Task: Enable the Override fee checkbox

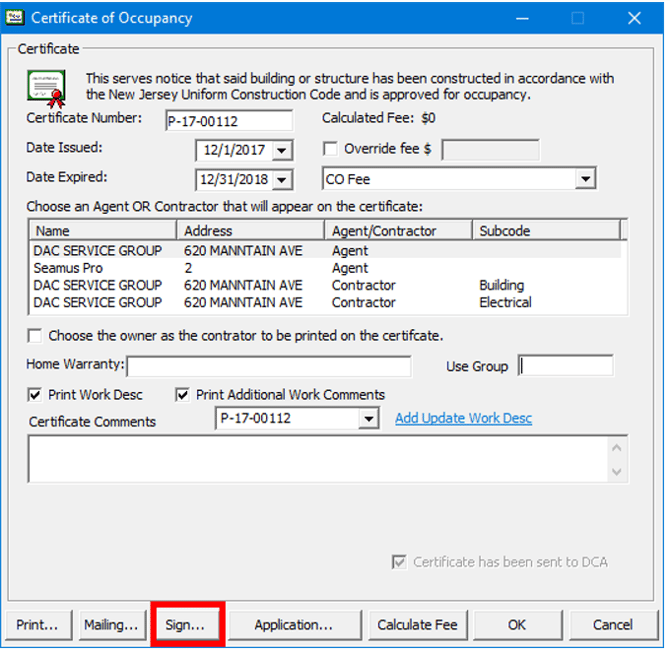Action: [x=330, y=150]
